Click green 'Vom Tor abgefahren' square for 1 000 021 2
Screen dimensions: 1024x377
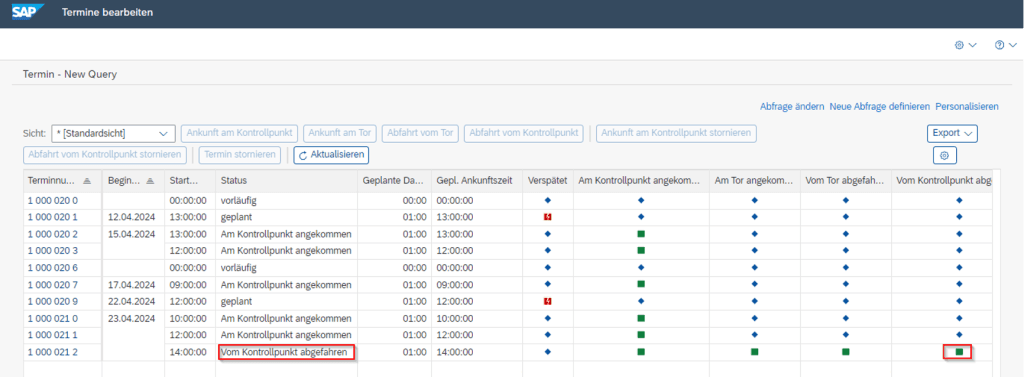coord(846,352)
